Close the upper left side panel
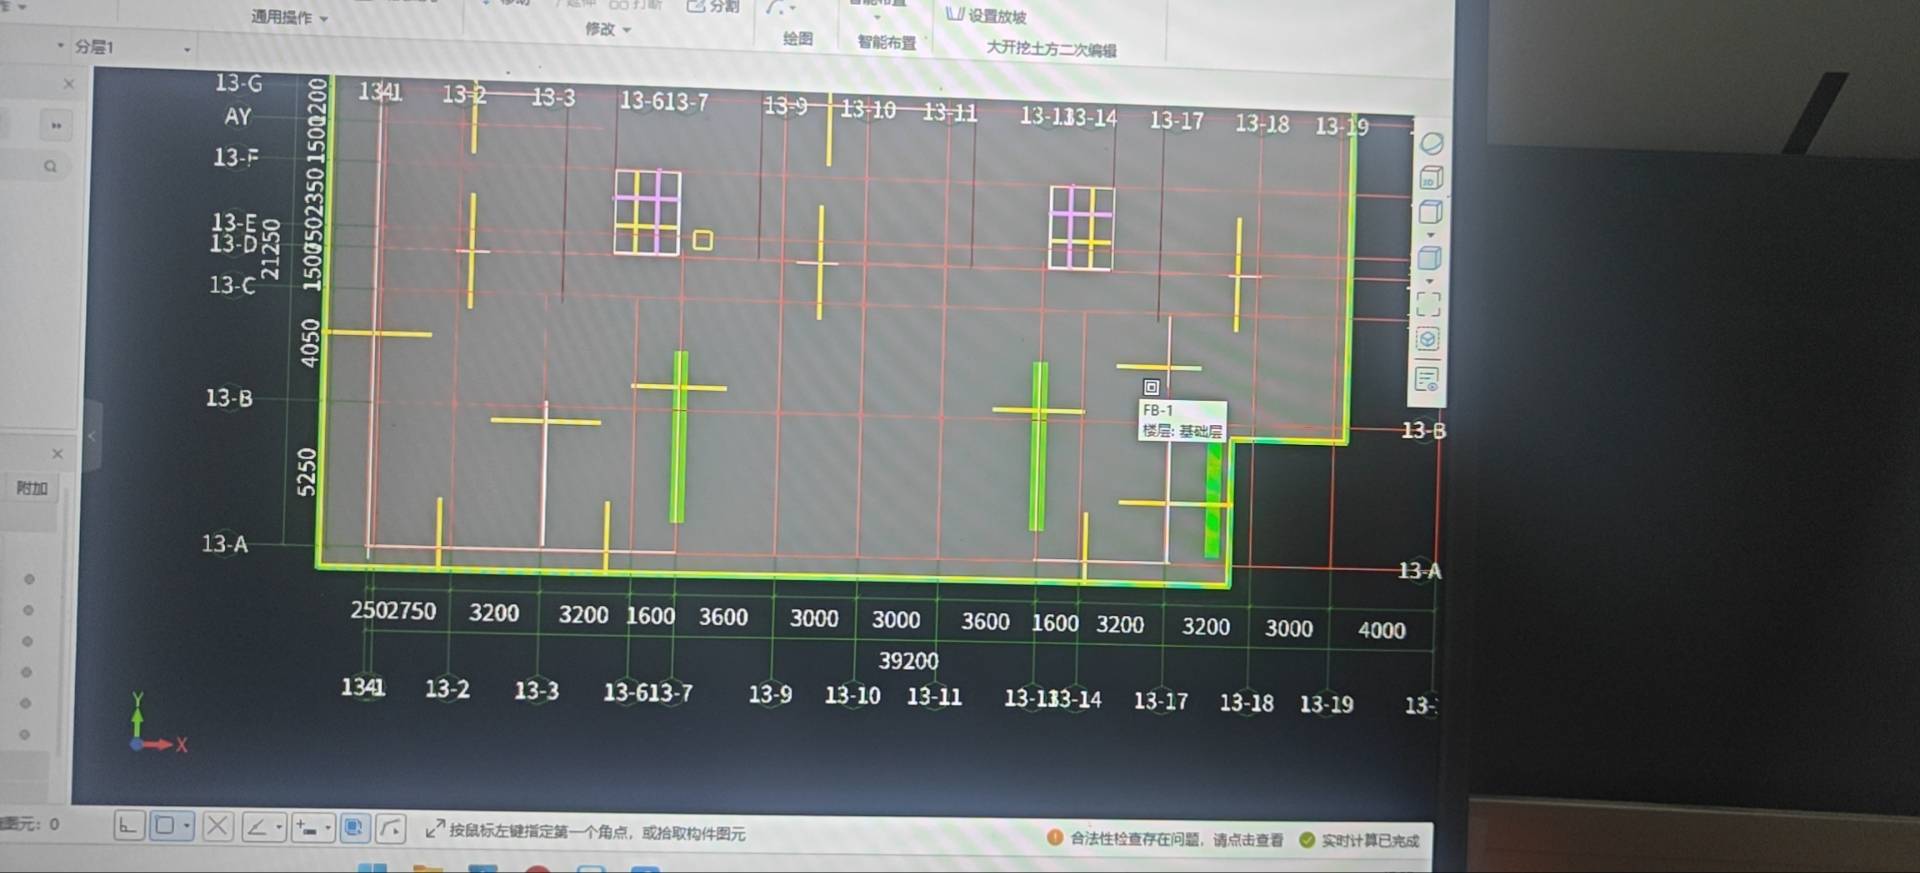The height and width of the screenshot is (873, 1920). tap(68, 84)
